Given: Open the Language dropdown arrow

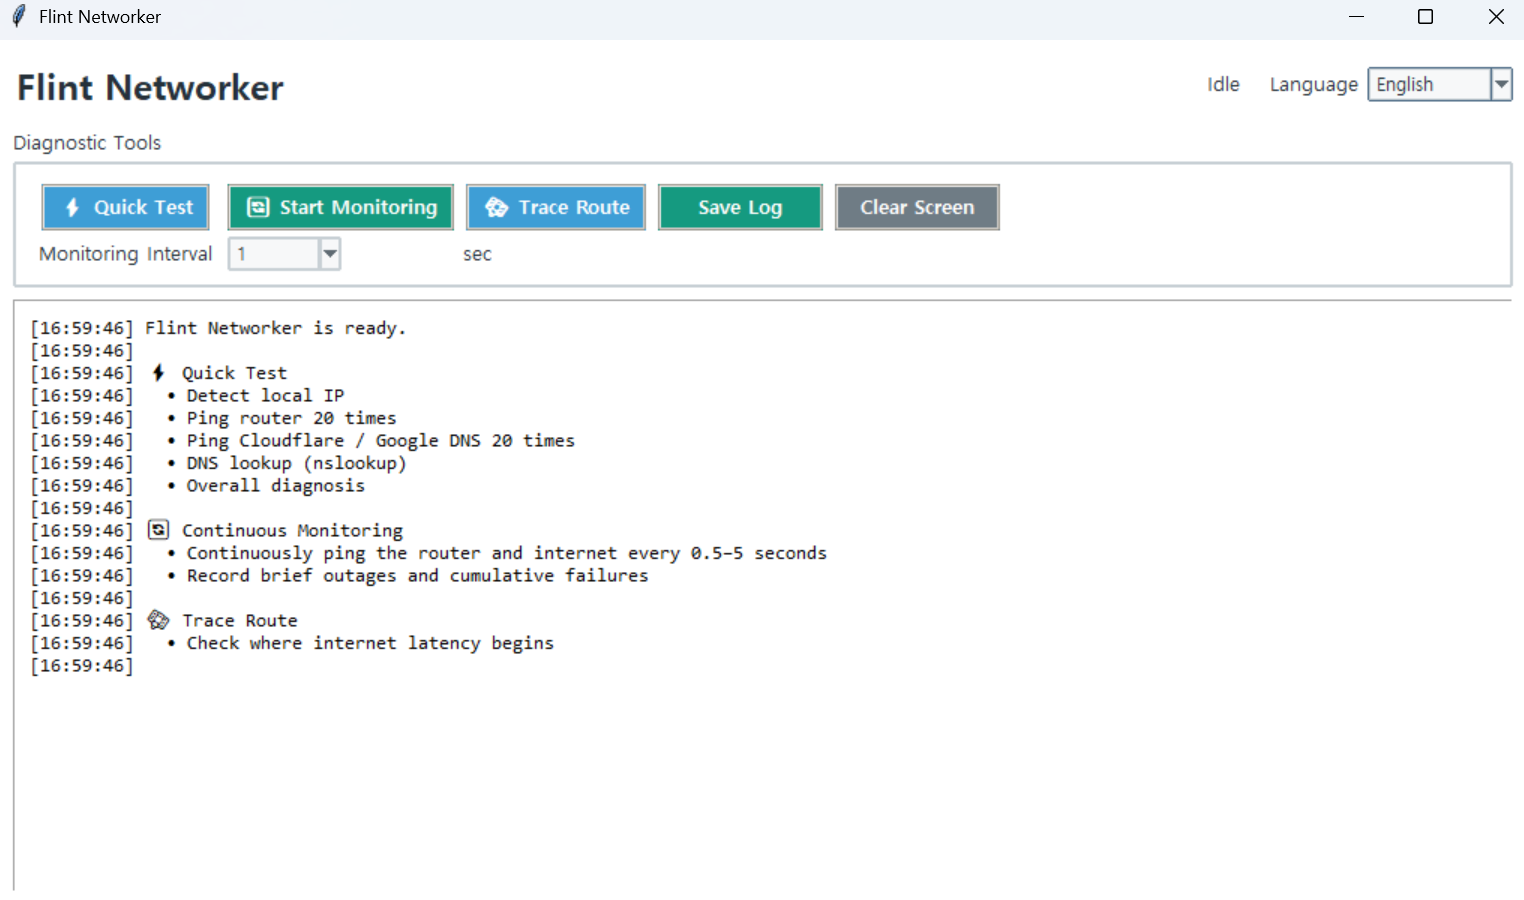Looking at the screenshot, I should [x=1501, y=84].
